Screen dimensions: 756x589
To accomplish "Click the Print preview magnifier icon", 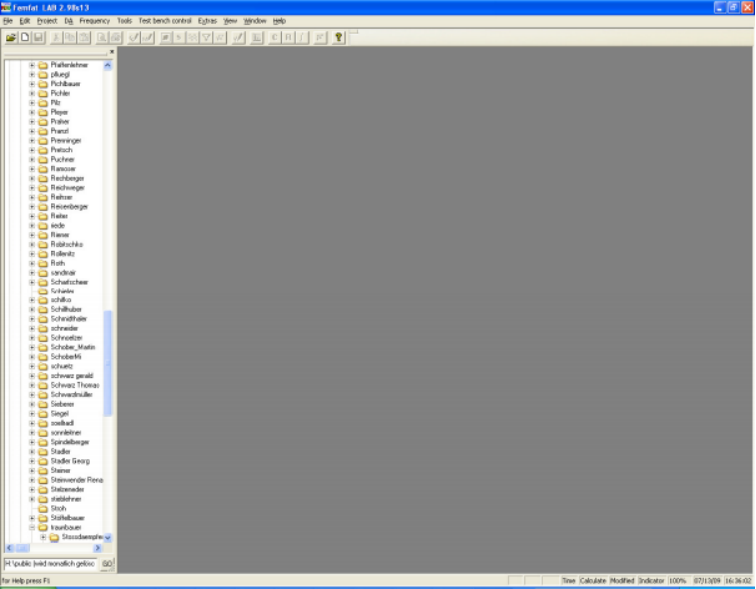I will tap(102, 38).
